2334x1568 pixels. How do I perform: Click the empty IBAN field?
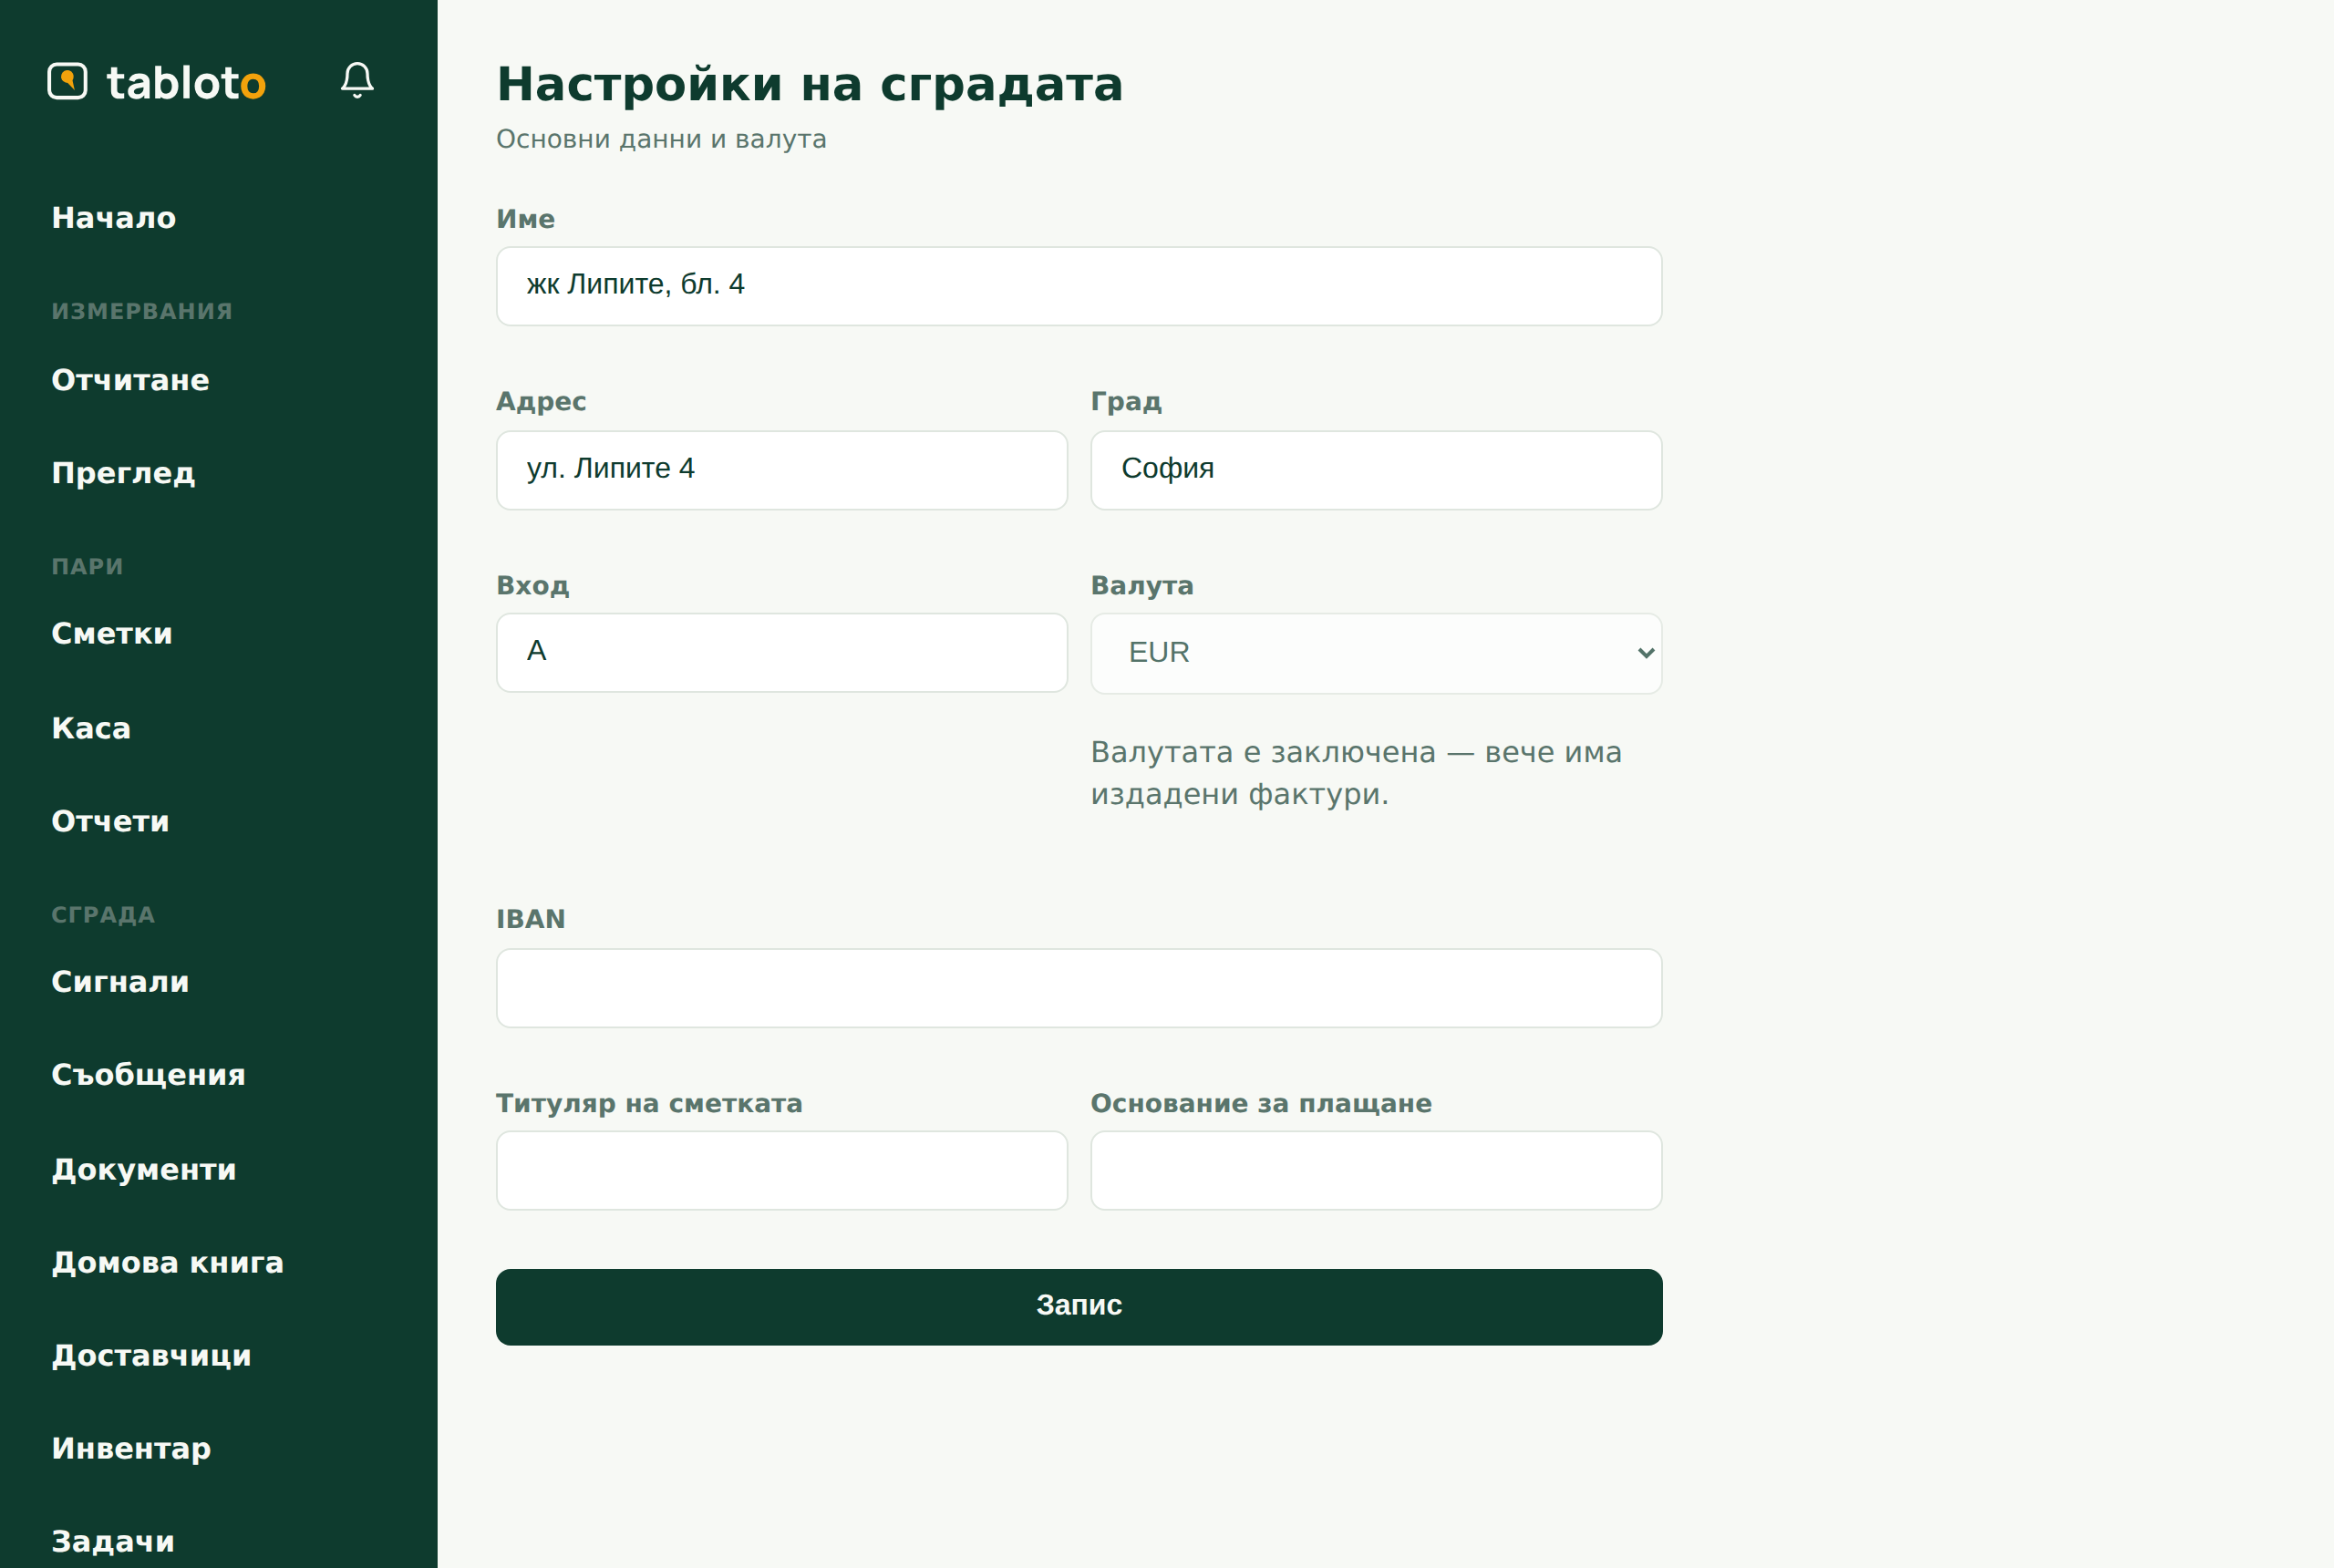[x=1079, y=988]
